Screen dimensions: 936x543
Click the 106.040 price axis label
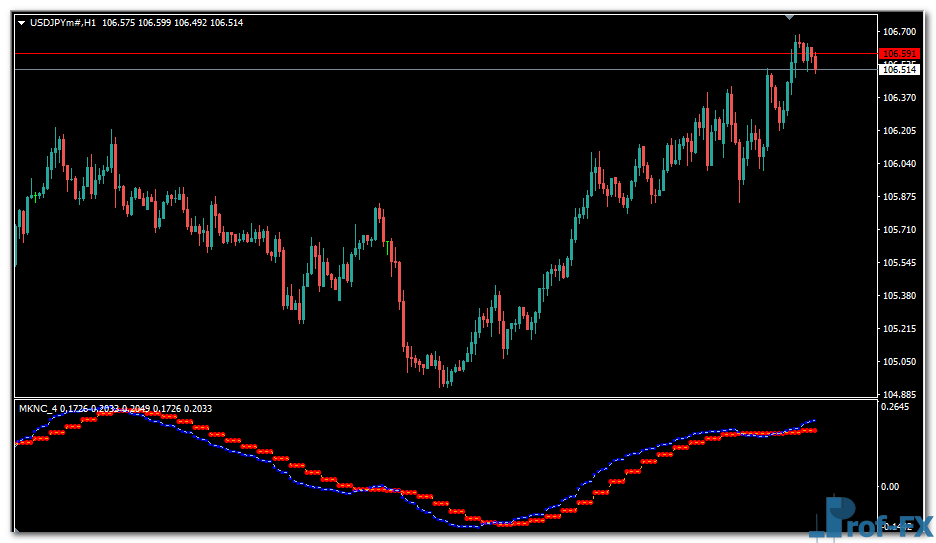899,164
